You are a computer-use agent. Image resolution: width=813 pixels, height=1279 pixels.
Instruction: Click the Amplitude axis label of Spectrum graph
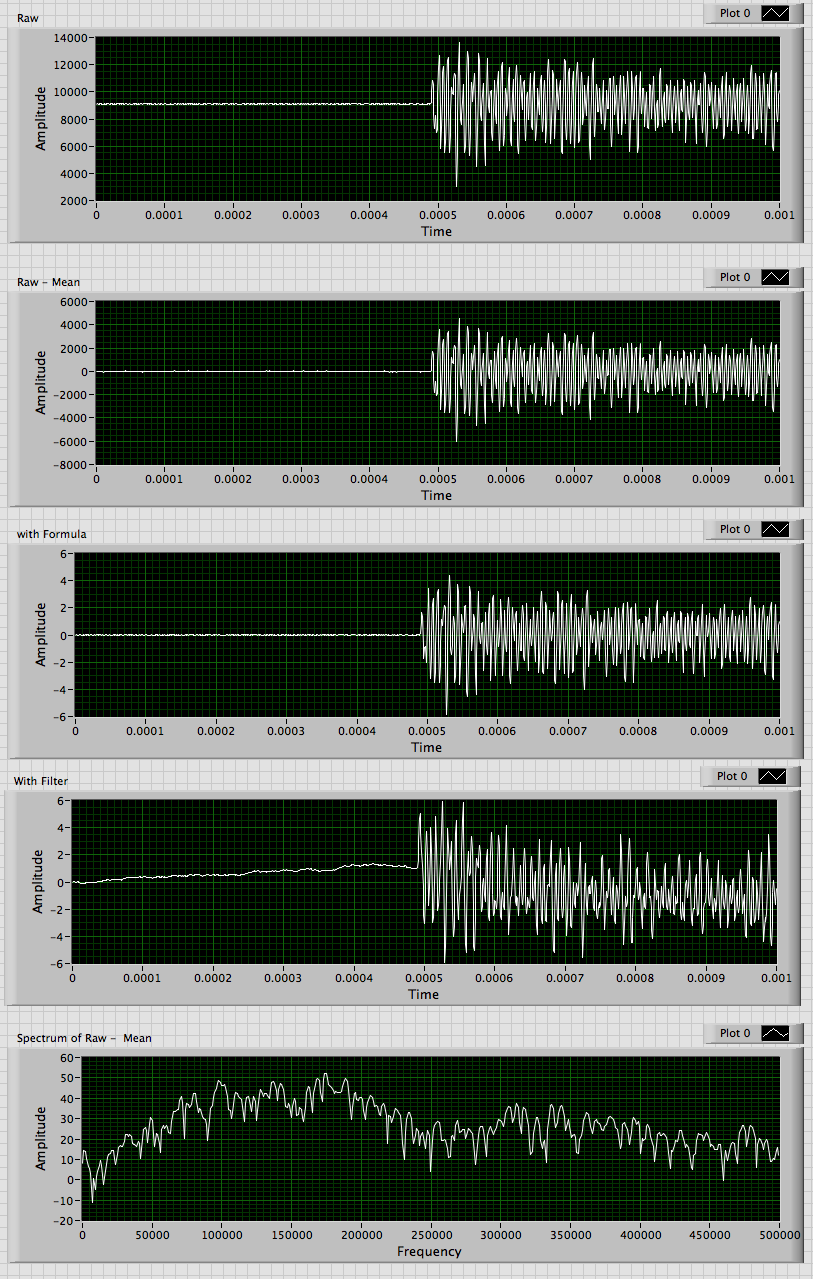pos(41,1139)
